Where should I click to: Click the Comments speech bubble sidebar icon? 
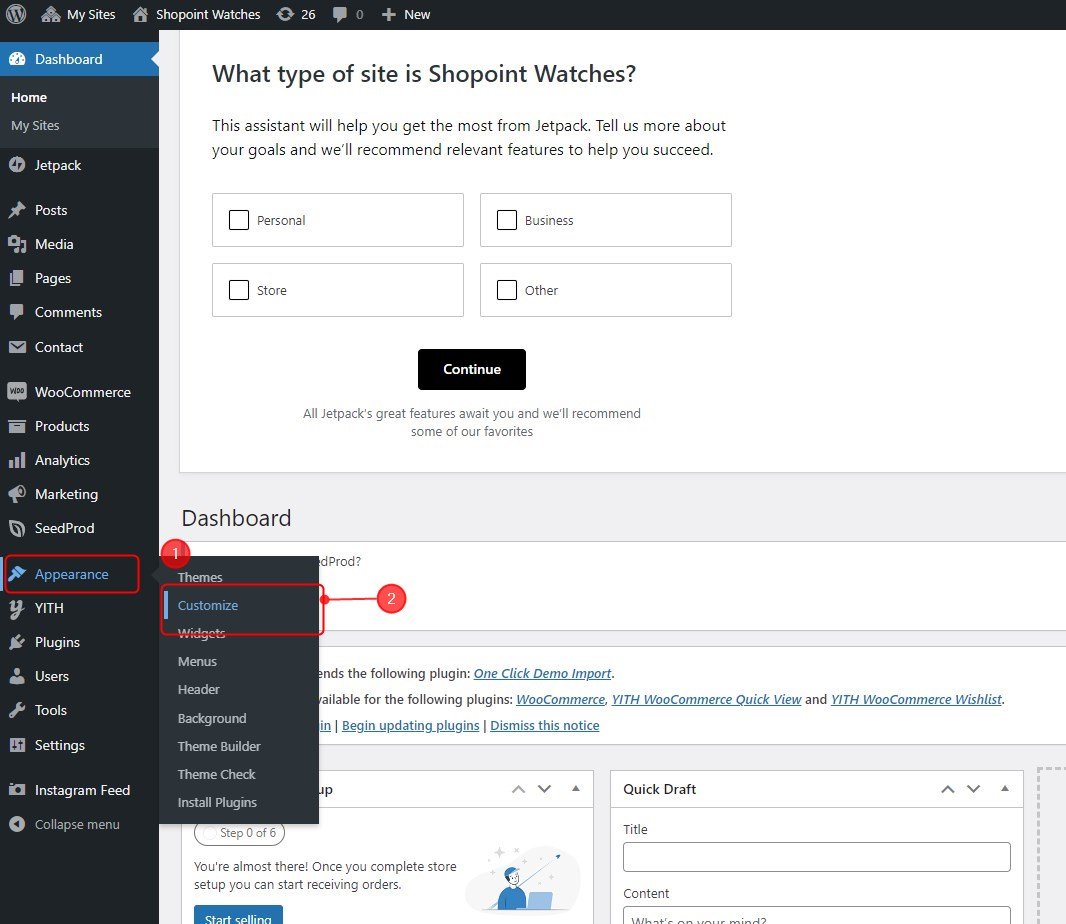point(17,312)
